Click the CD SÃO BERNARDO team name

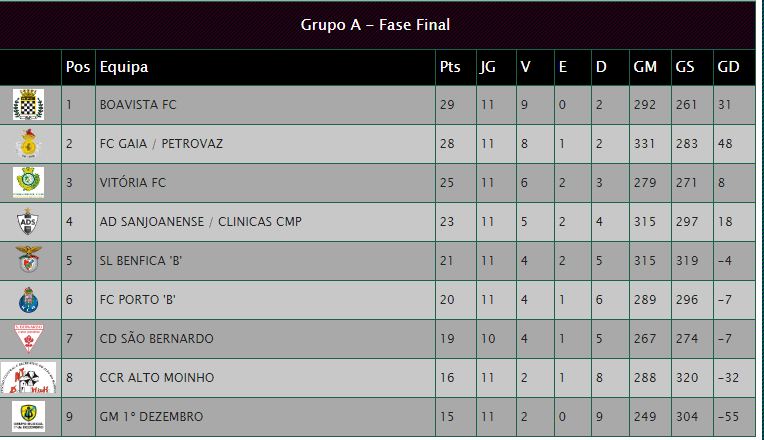(x=156, y=338)
